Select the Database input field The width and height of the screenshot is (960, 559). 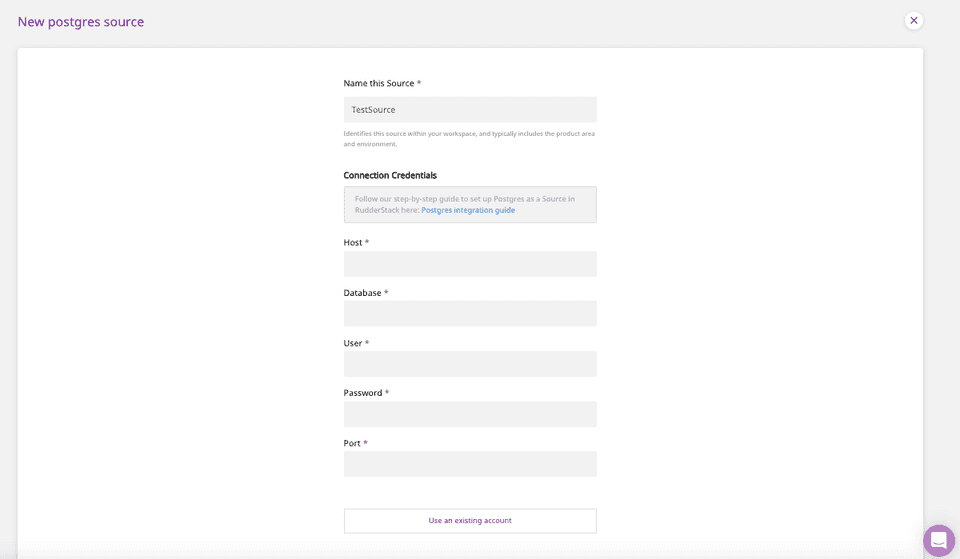pos(470,314)
